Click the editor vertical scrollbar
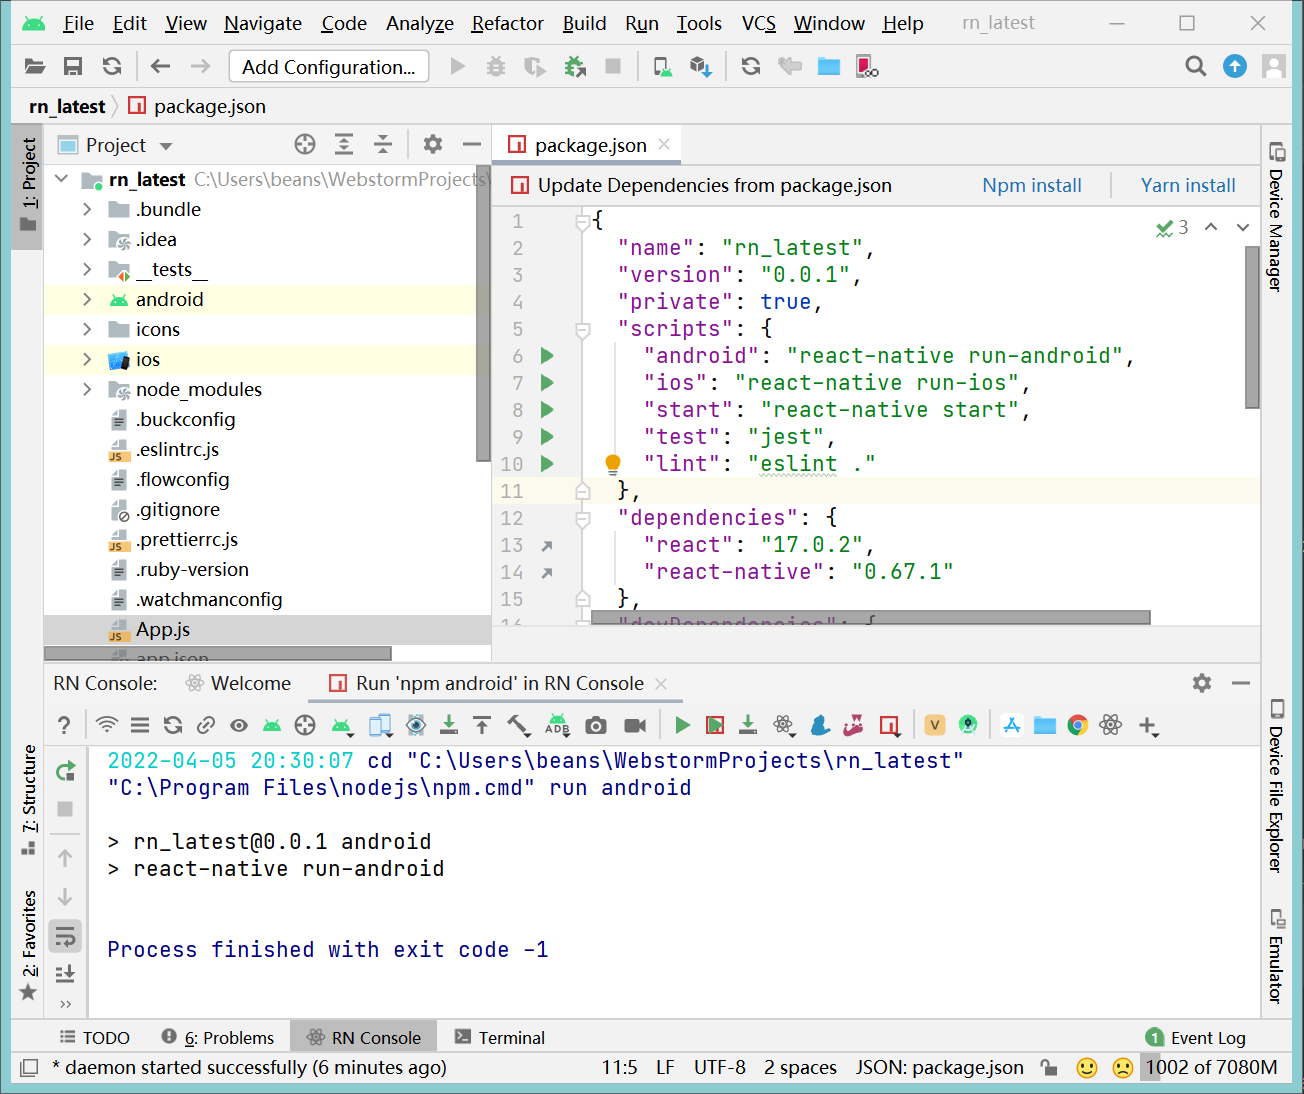The image size is (1304, 1094). pos(1252,327)
